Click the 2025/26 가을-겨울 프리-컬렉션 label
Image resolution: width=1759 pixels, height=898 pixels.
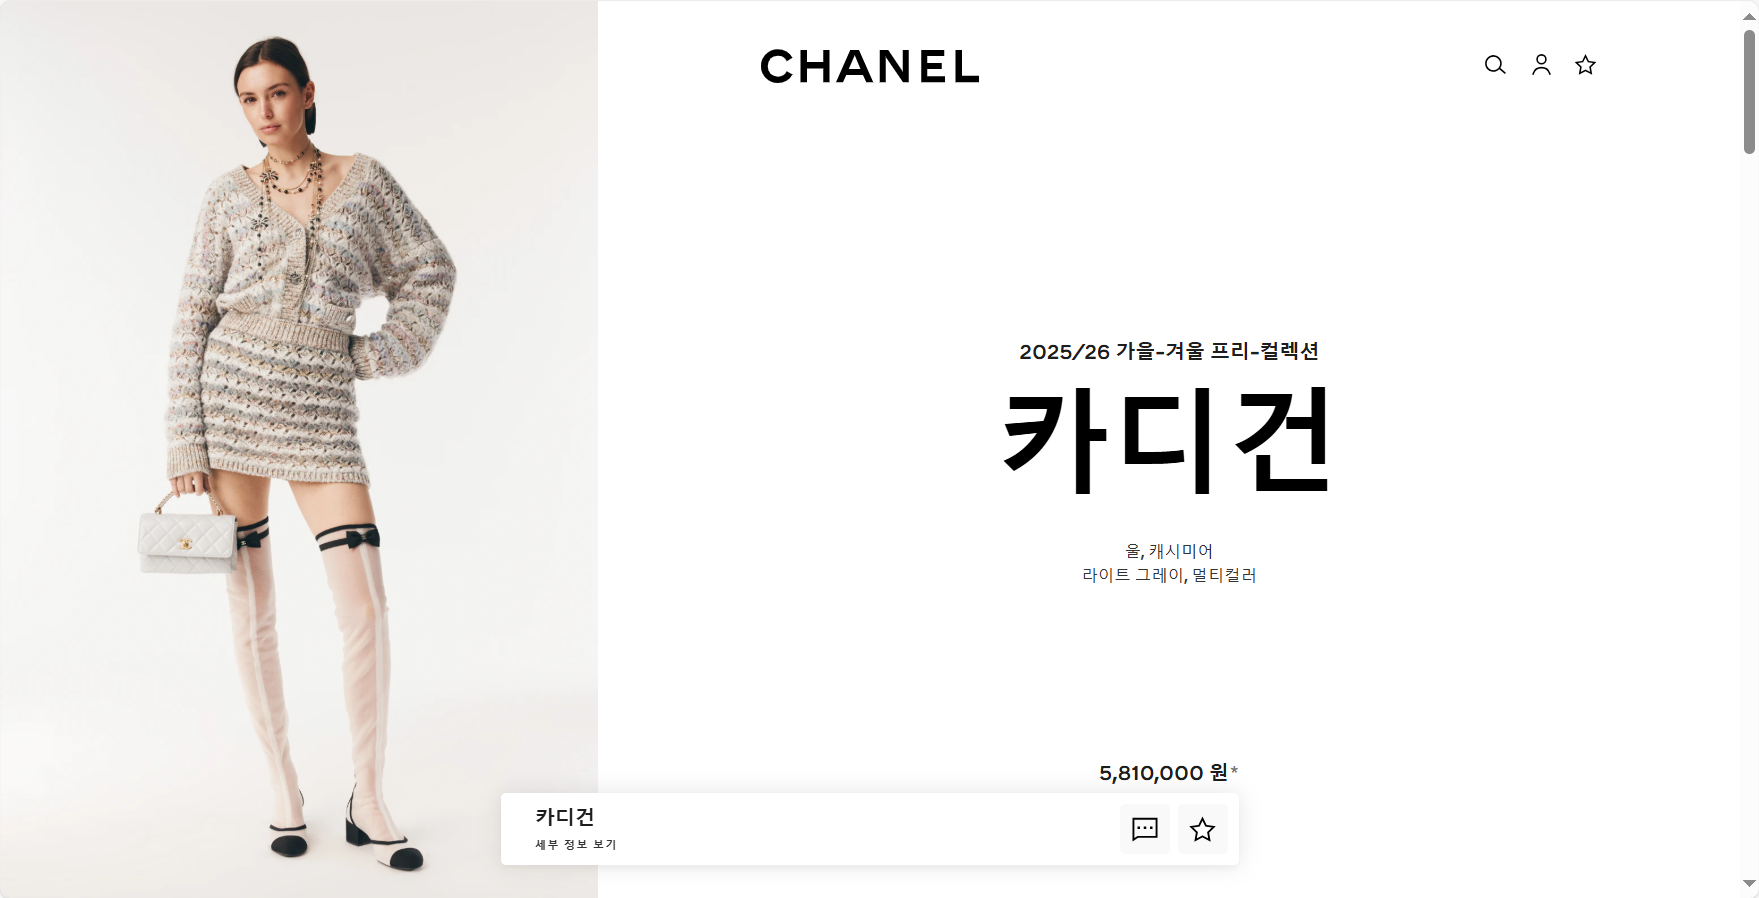1169,351
